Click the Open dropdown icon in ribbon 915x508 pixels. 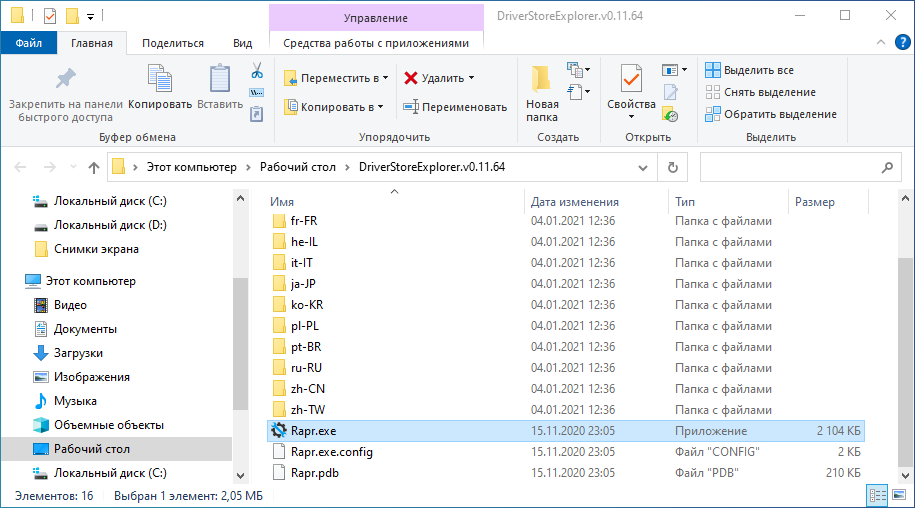pos(674,70)
